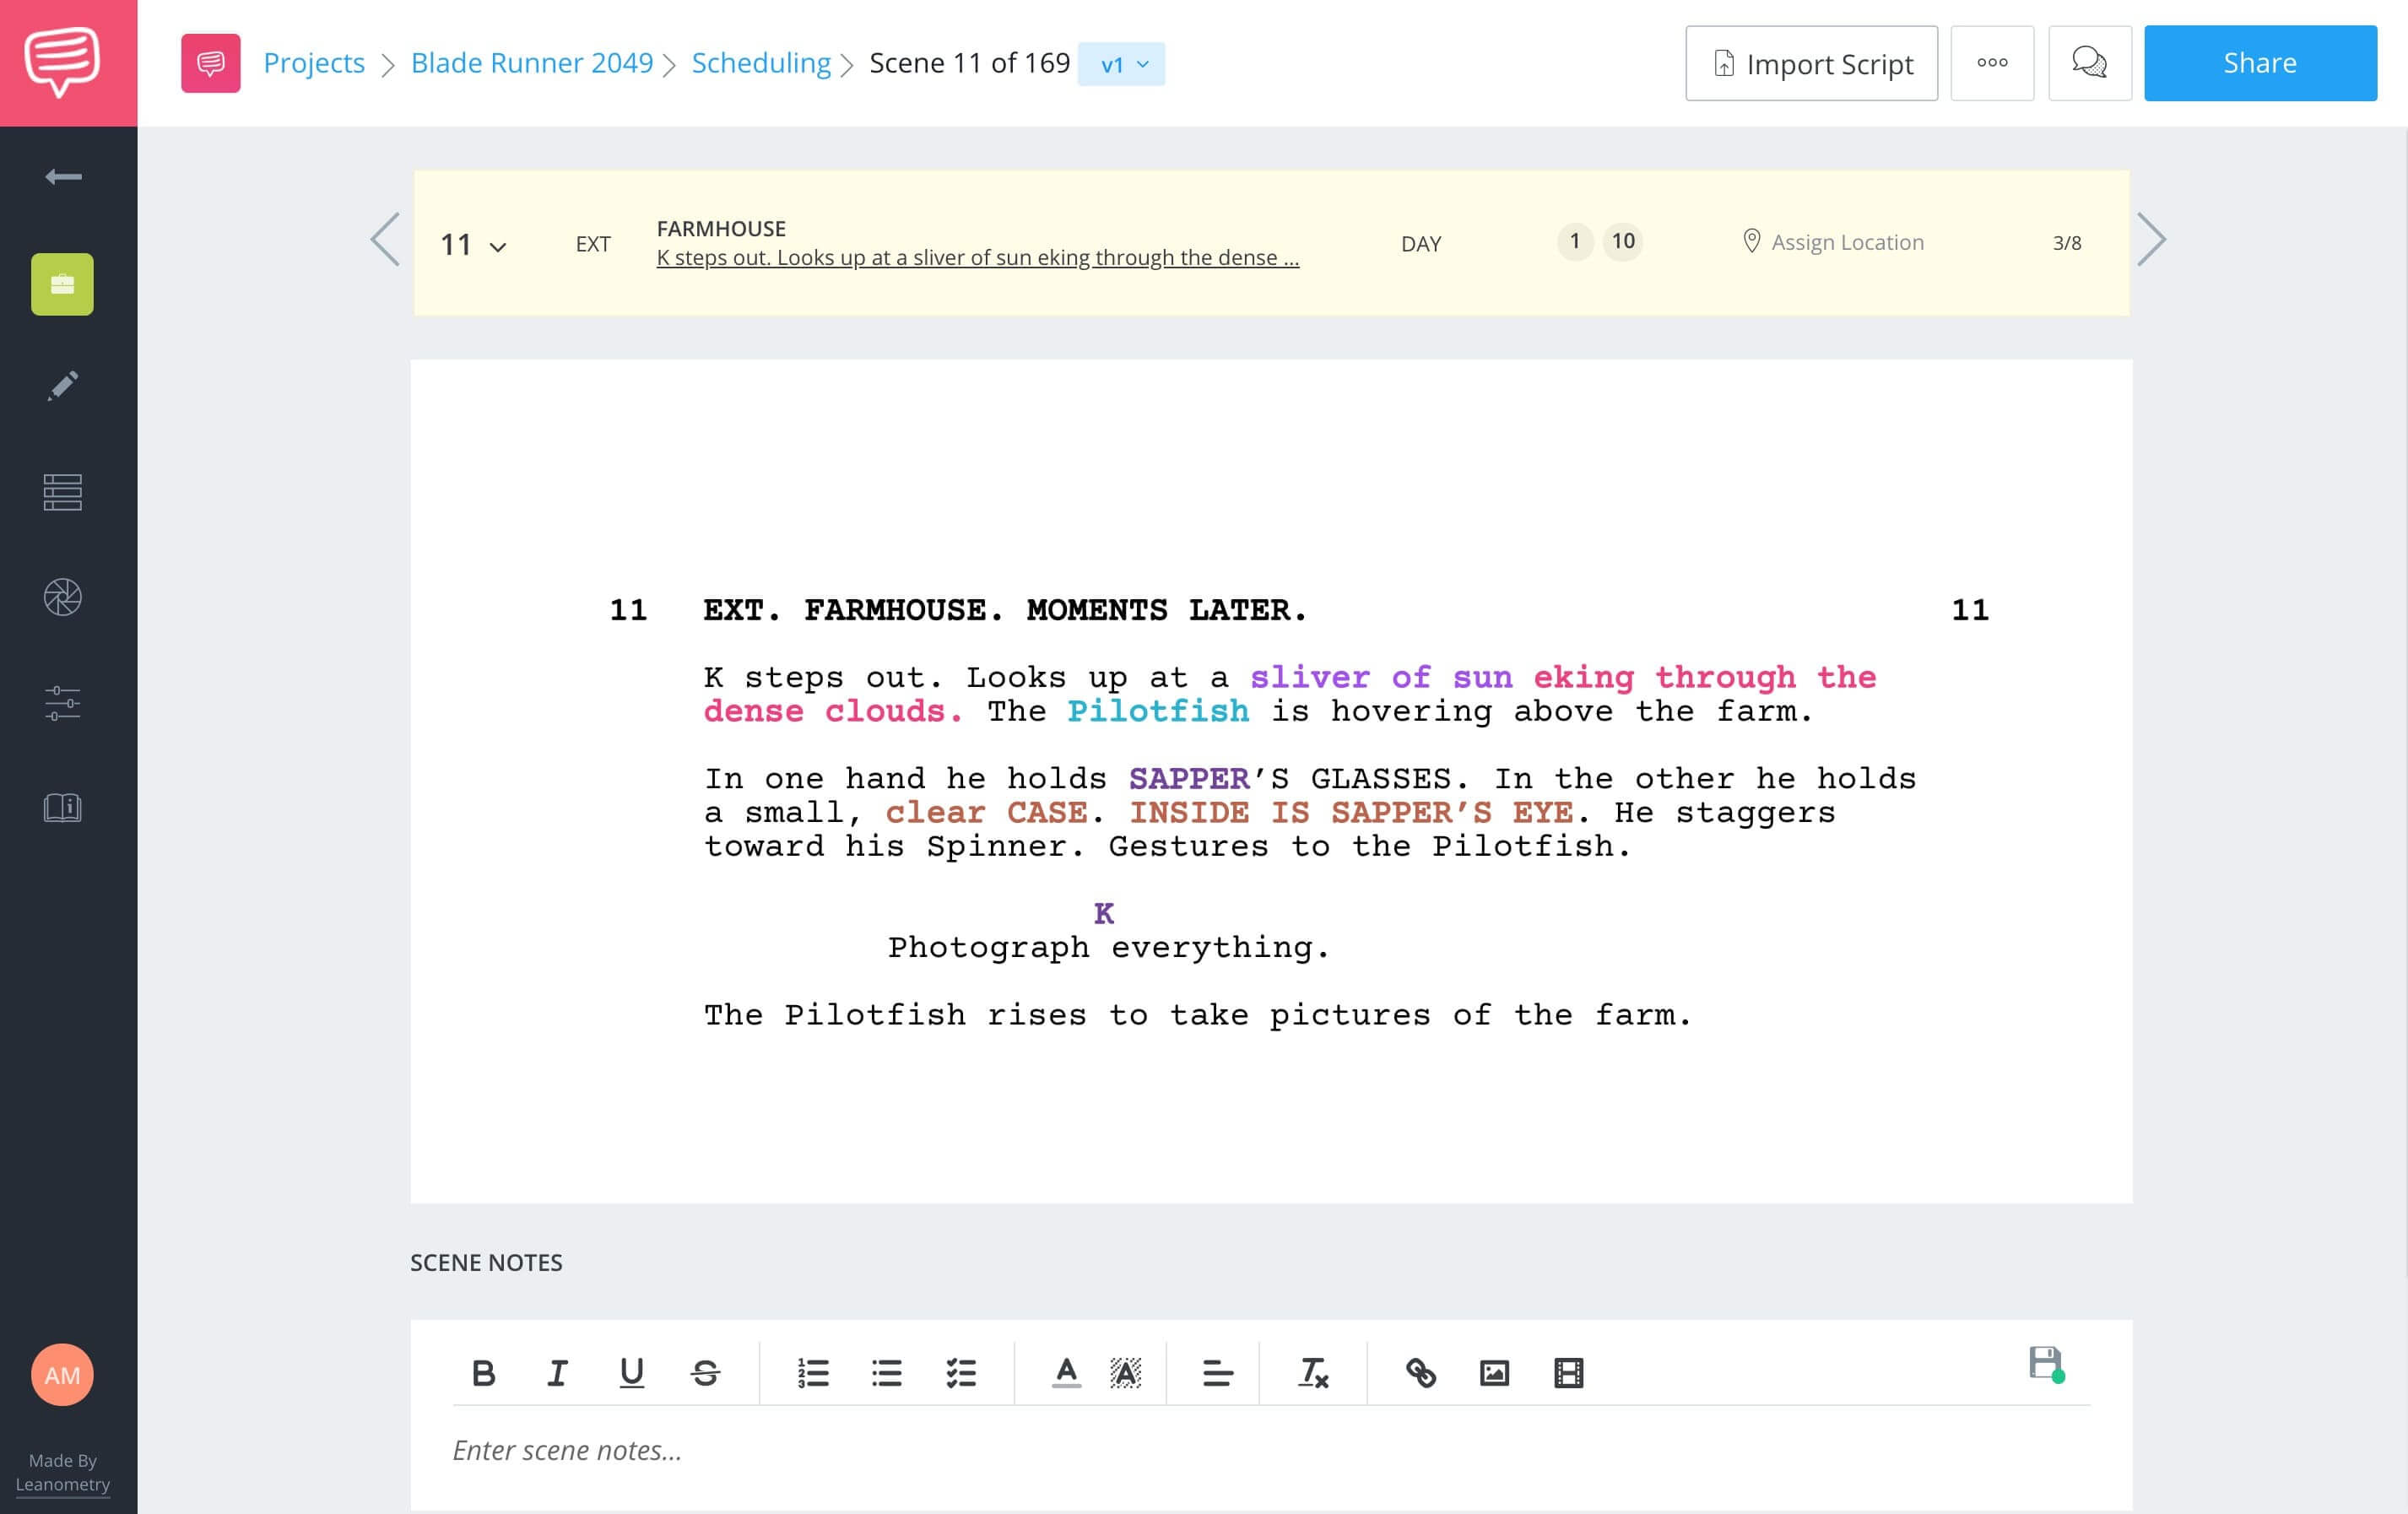Click tagged element 'Pilotfish' in script
Image resolution: width=2408 pixels, height=1514 pixels.
(1158, 711)
